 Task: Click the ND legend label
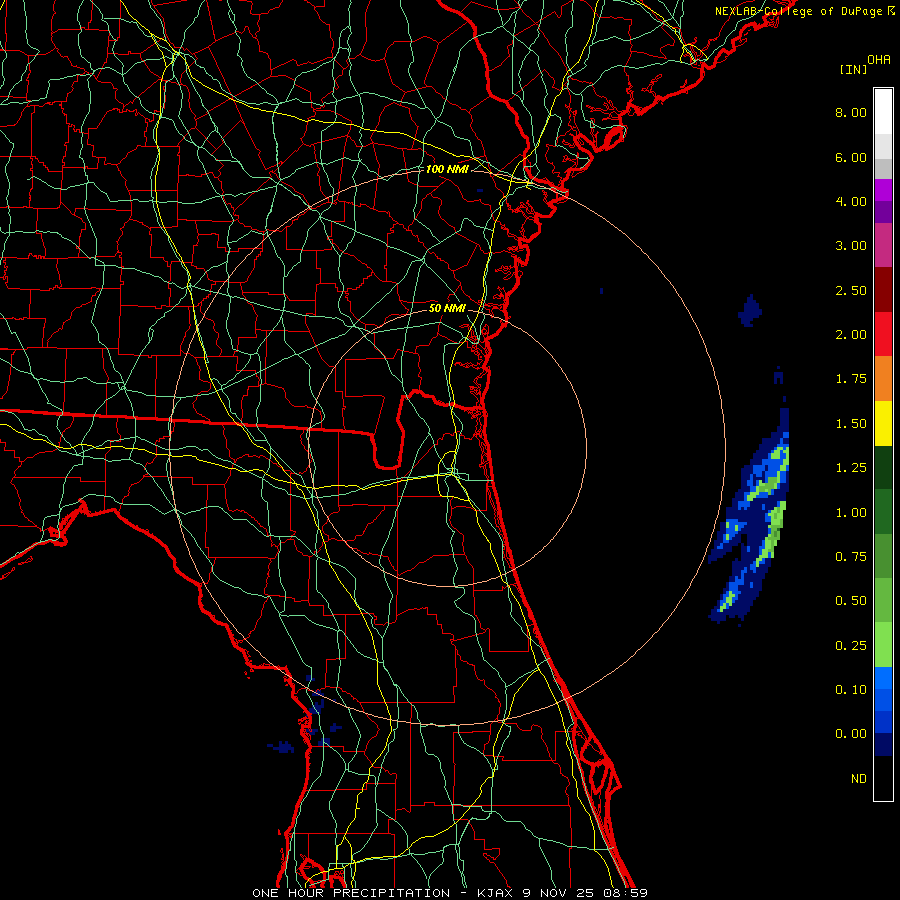(x=859, y=779)
